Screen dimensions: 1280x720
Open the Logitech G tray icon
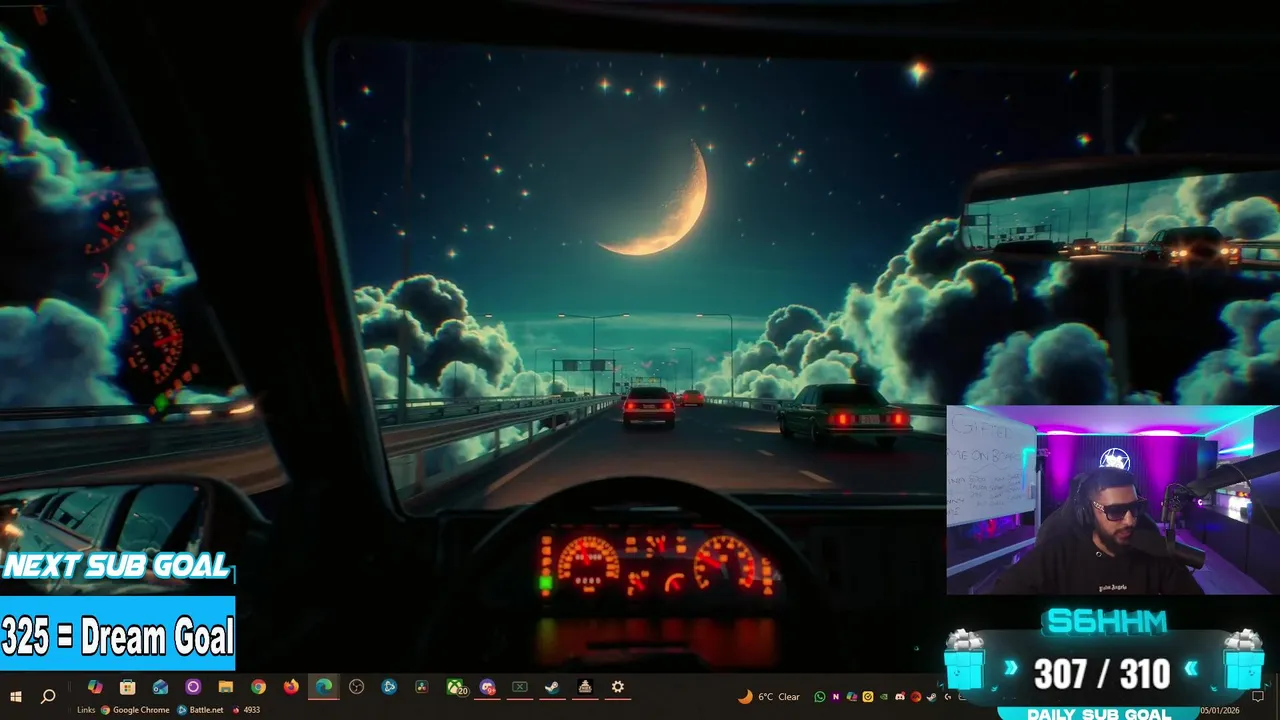pyautogui.click(x=947, y=697)
